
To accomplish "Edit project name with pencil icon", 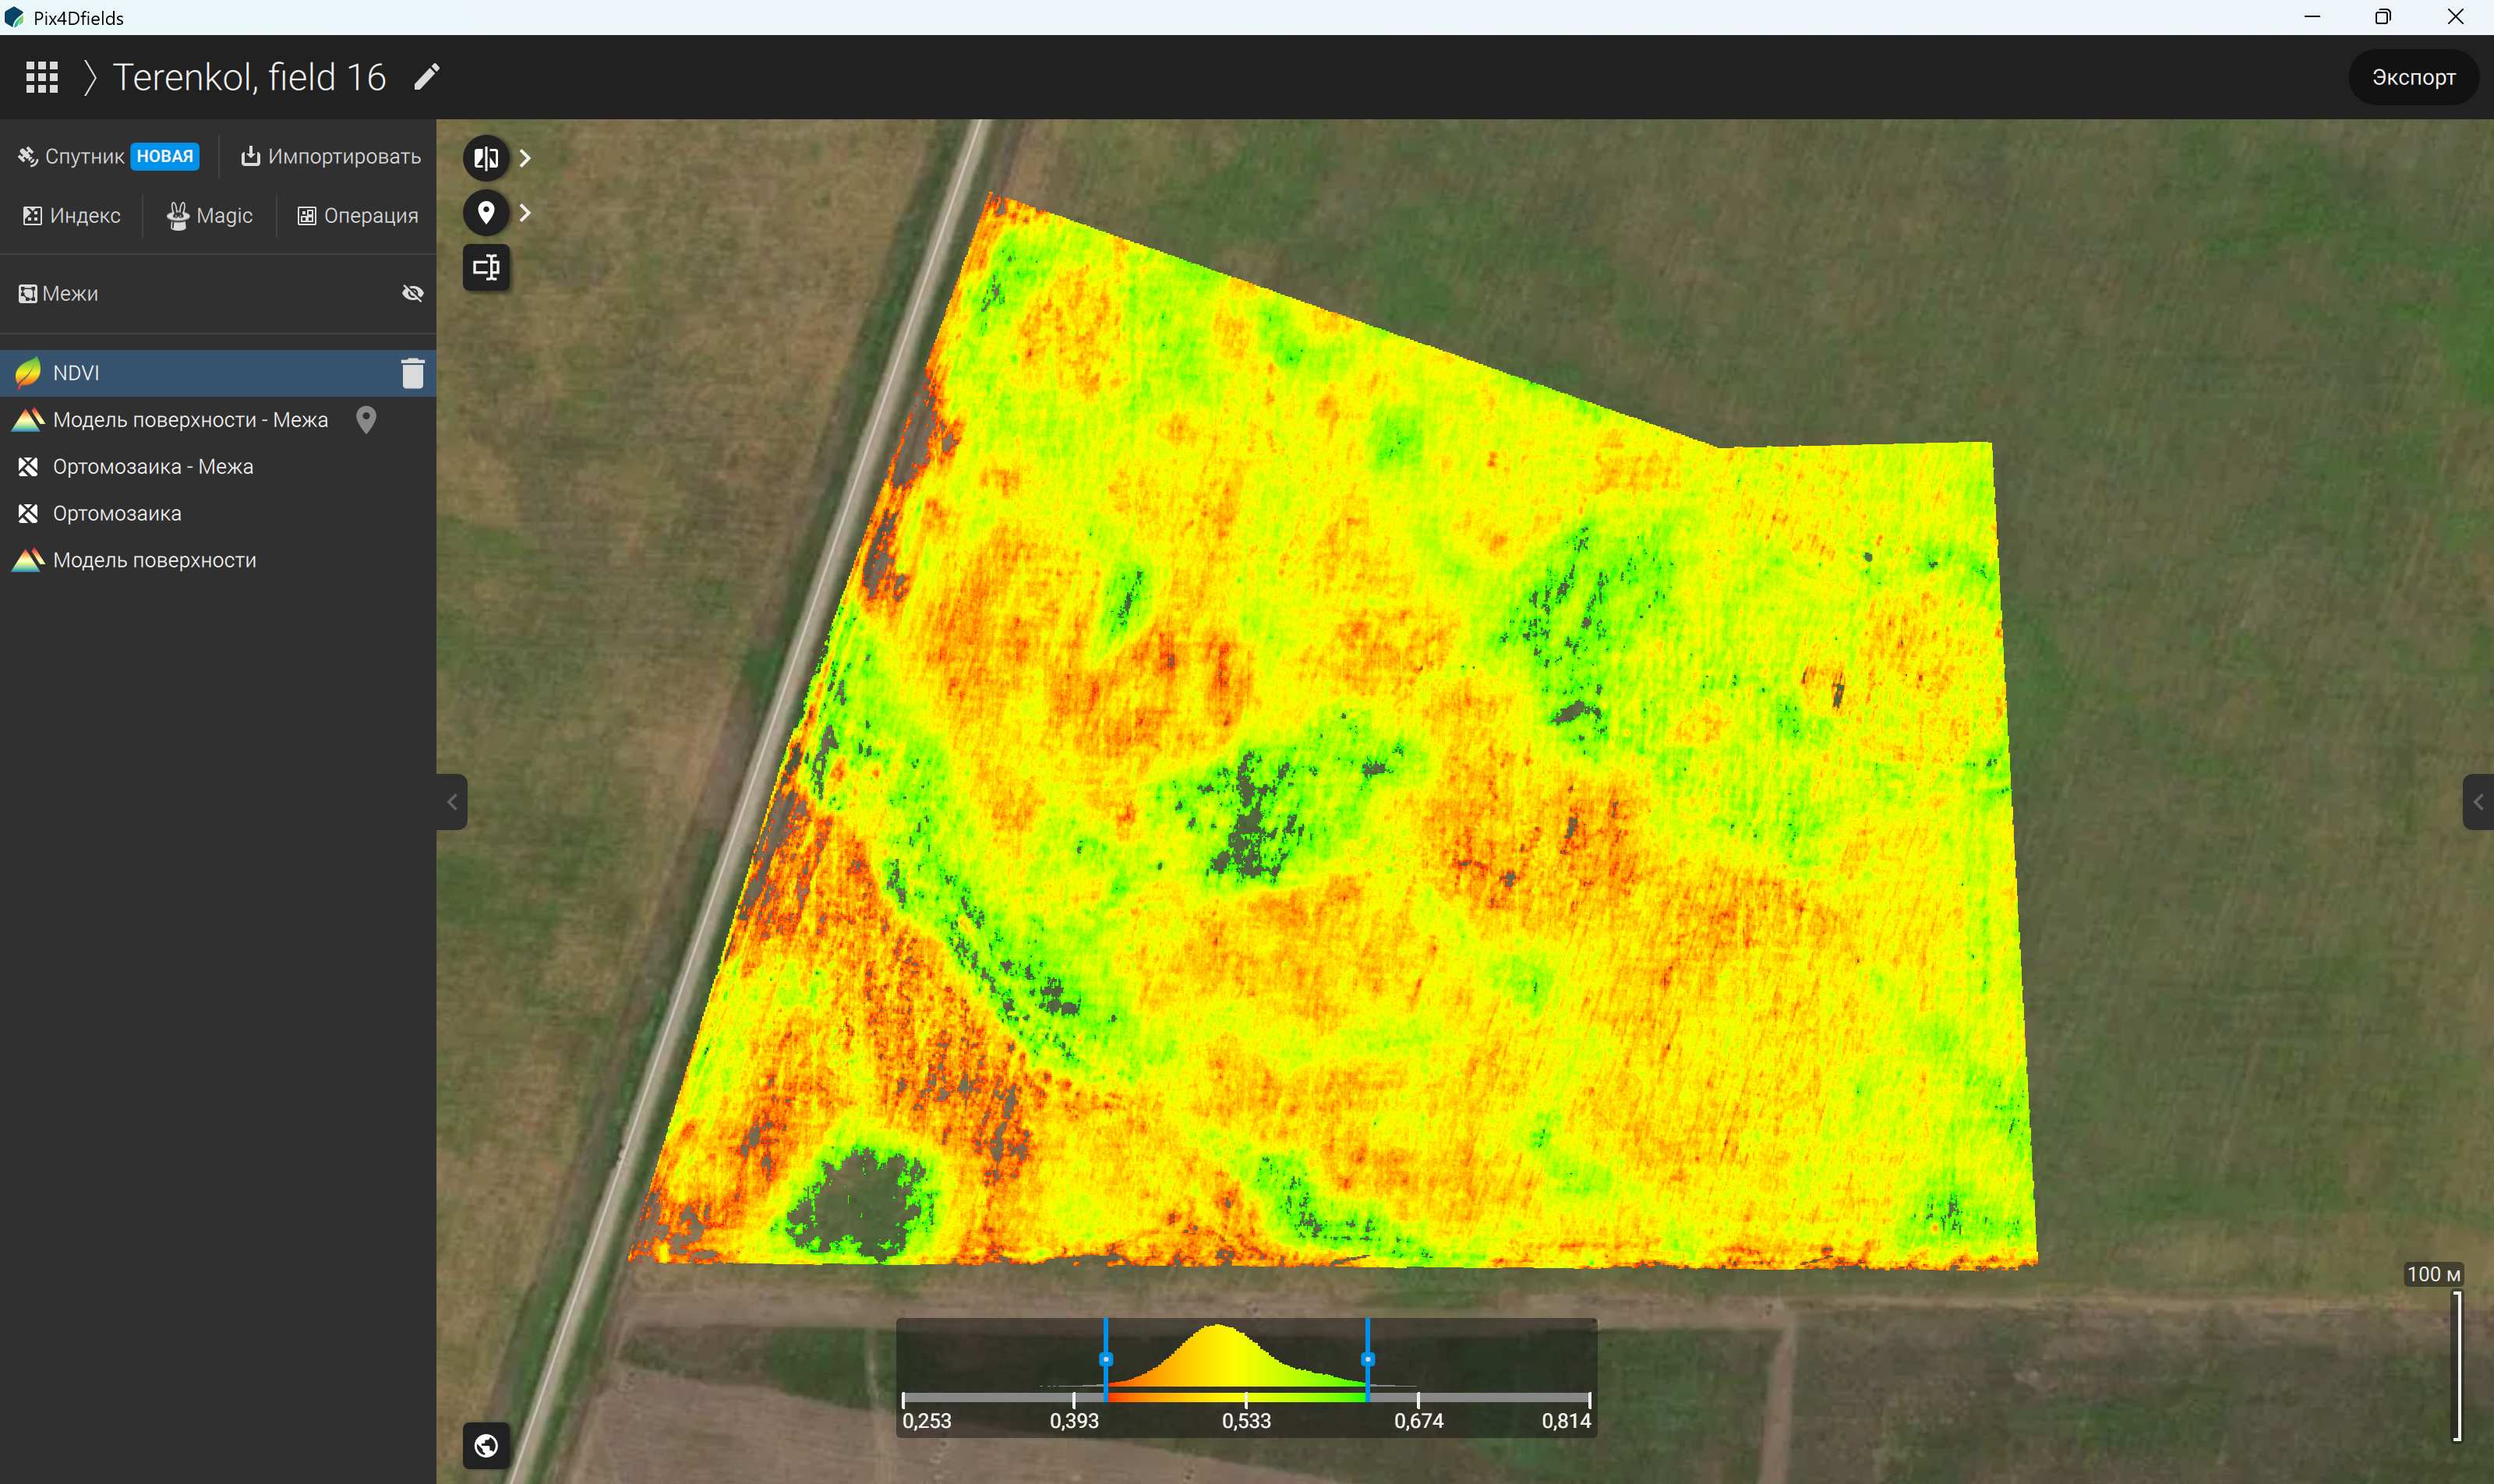I will pos(427,77).
